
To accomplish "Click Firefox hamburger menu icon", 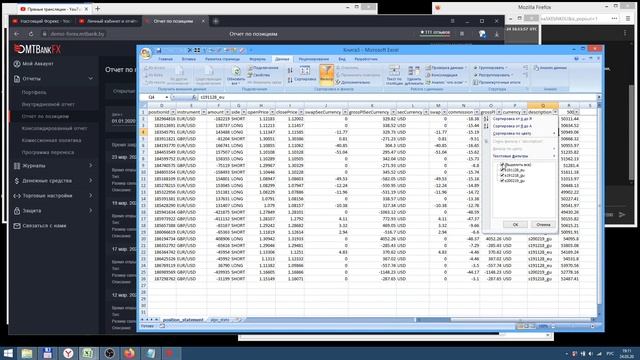I will click(x=628, y=18).
